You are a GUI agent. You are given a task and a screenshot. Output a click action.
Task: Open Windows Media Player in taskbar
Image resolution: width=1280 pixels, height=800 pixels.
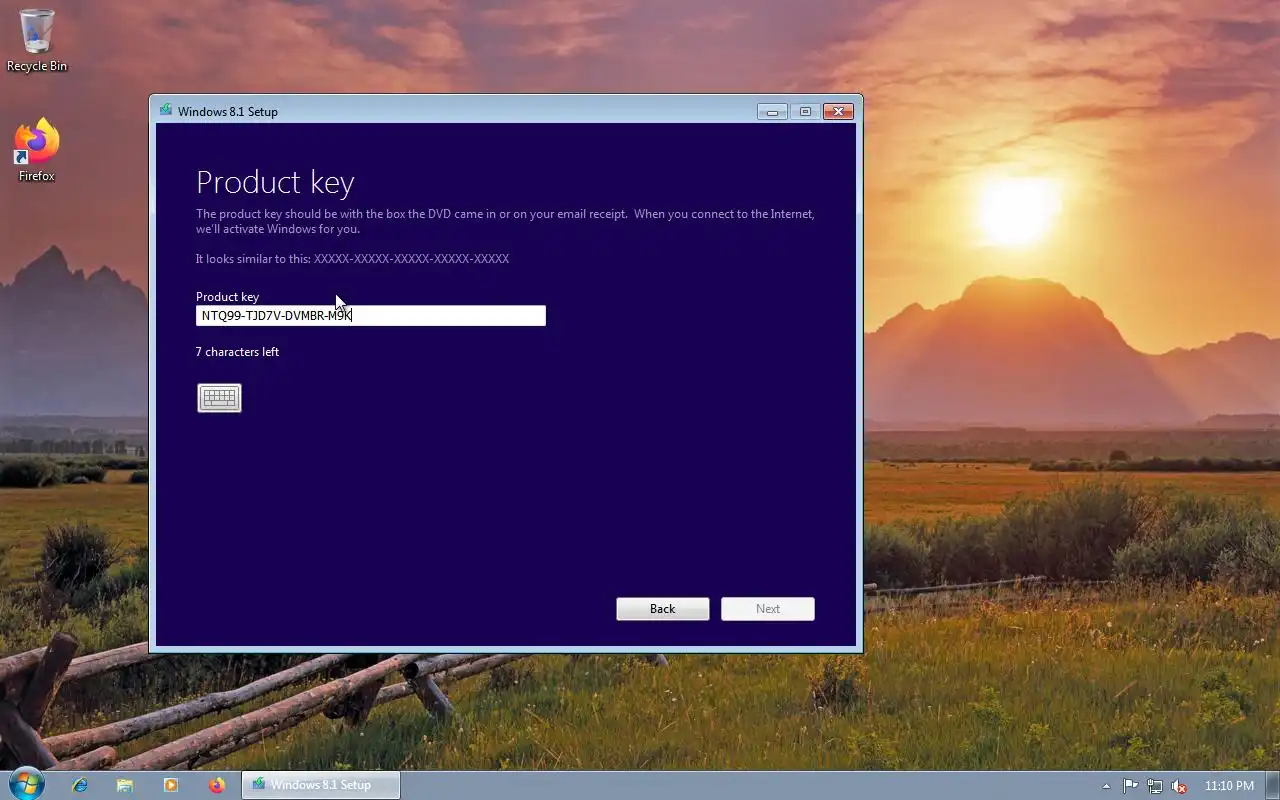click(x=170, y=785)
